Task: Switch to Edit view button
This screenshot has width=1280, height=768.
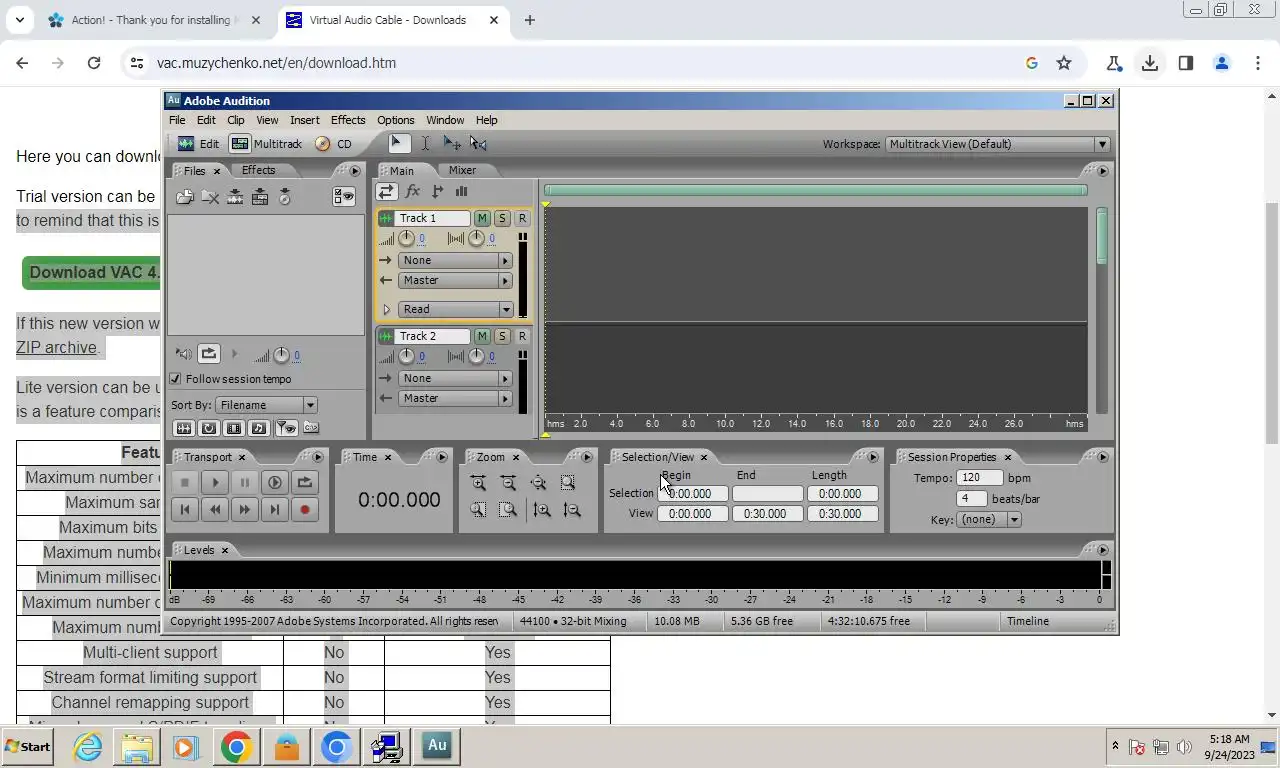Action: pyautogui.click(x=198, y=144)
